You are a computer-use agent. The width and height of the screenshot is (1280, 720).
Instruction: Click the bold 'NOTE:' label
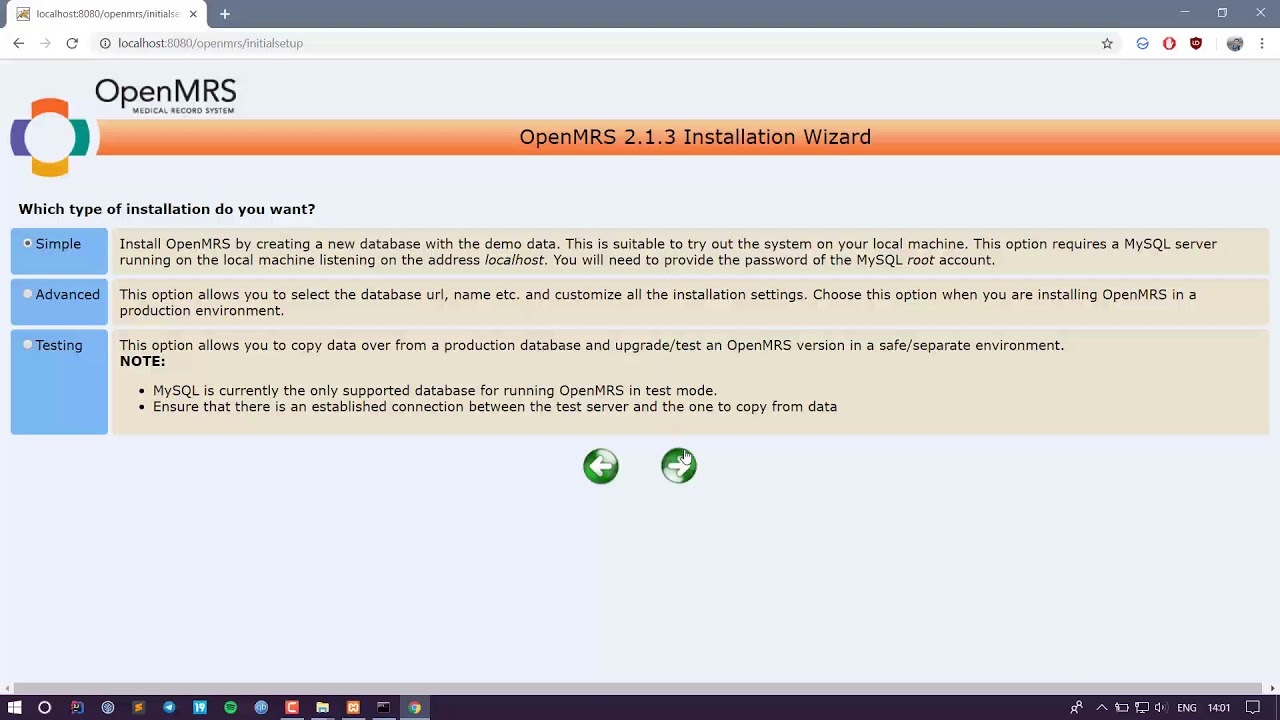pos(142,361)
